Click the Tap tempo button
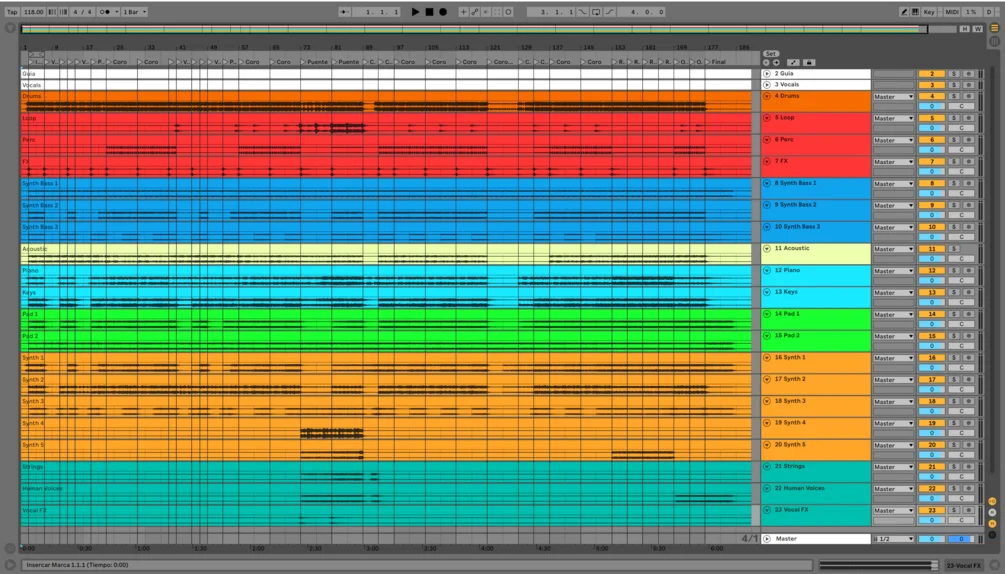The height and width of the screenshot is (574, 1005). click(x=12, y=12)
